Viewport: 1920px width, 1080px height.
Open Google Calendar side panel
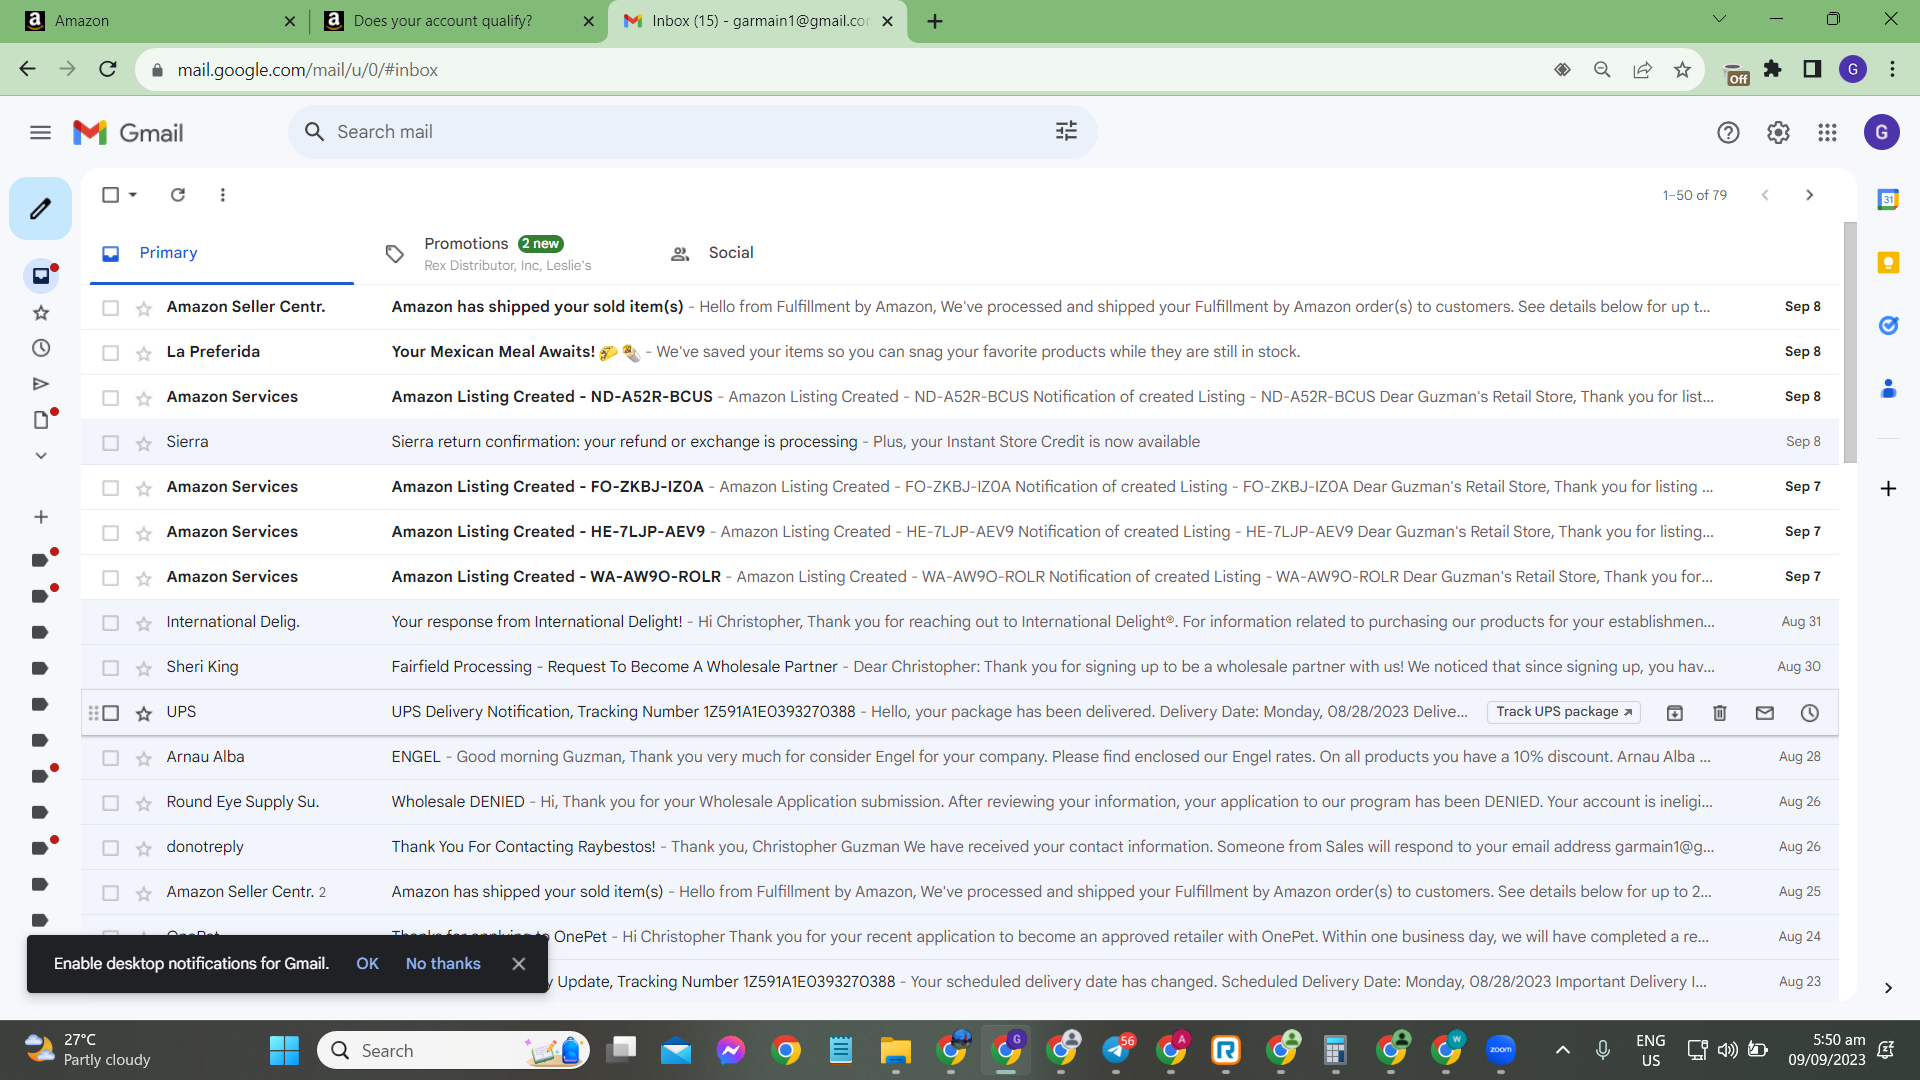[x=1888, y=199]
